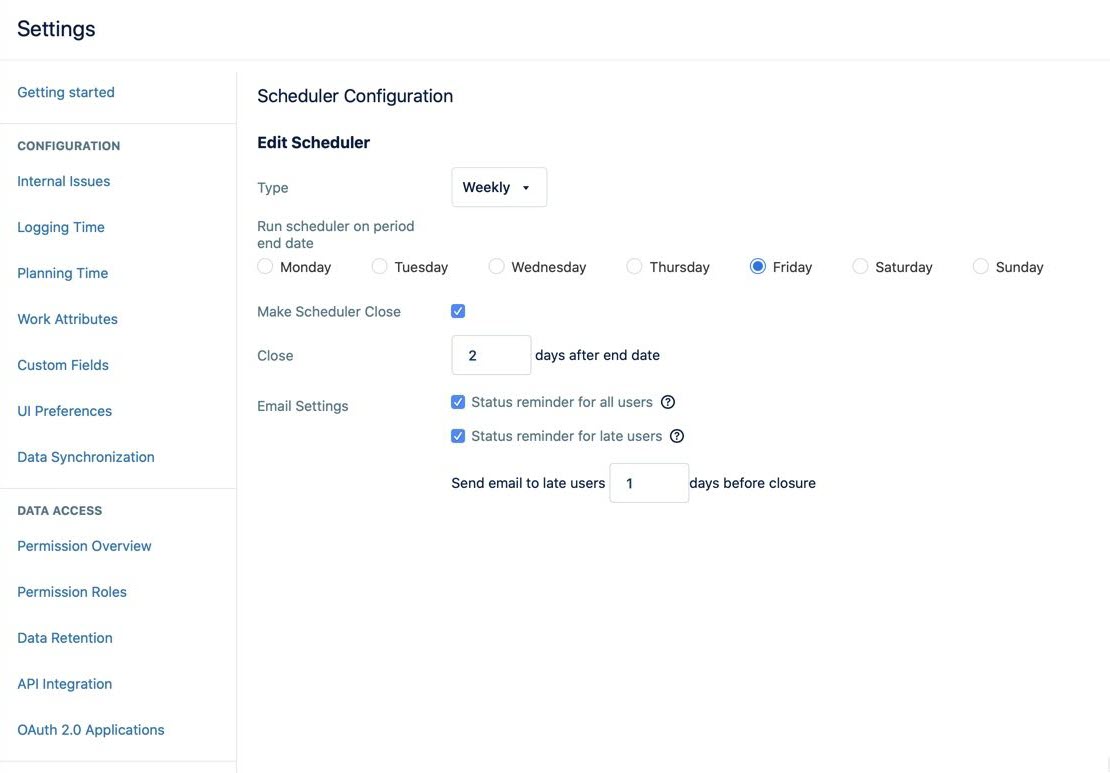Open Getting started section
This screenshot has height=773, width=1110.
coord(65,91)
